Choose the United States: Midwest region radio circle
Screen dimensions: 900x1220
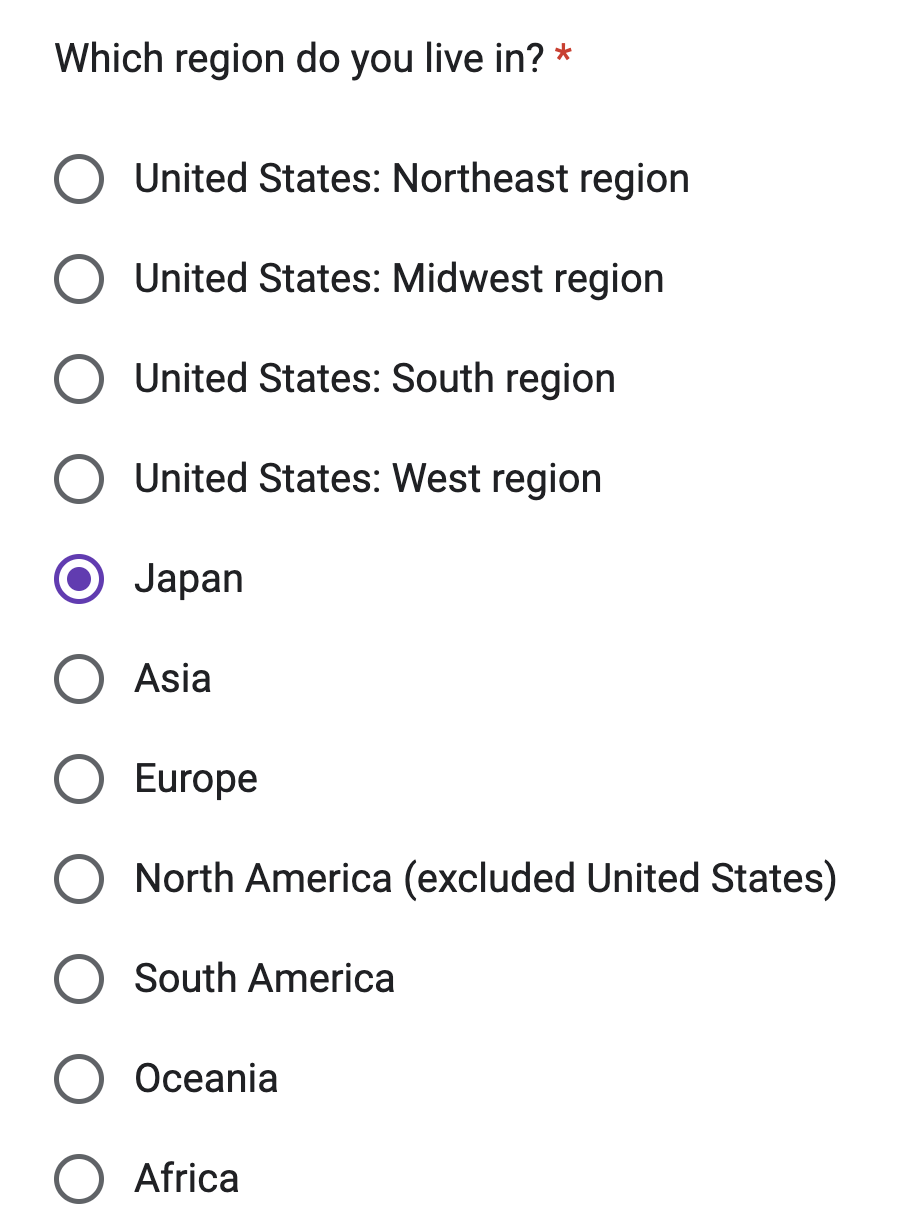pos(79,280)
